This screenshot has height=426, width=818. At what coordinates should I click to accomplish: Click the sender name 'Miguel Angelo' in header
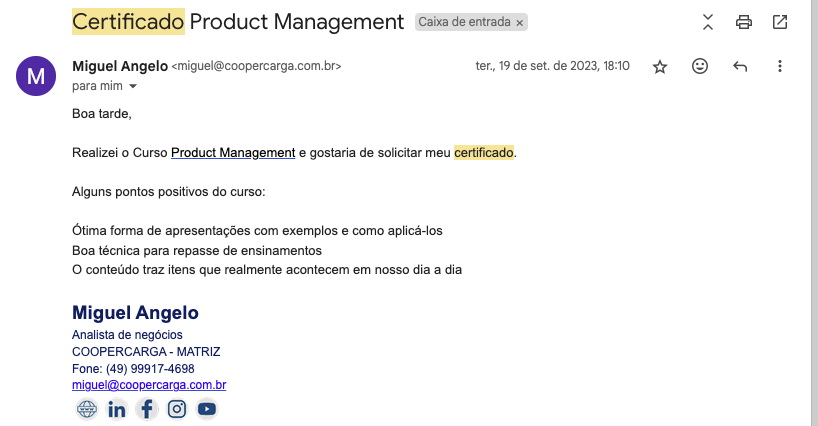[120, 66]
